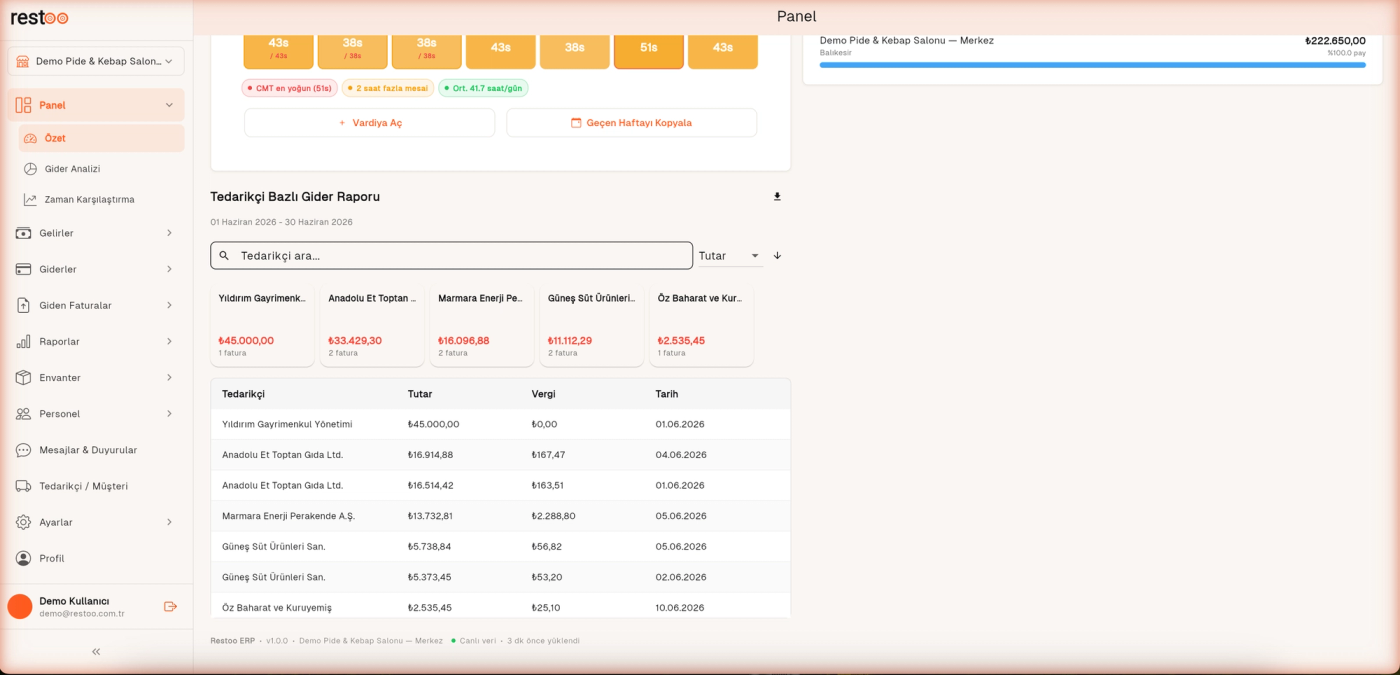1400x675 pixels.
Task: Open Gider Analizi page
Action: [101, 169]
